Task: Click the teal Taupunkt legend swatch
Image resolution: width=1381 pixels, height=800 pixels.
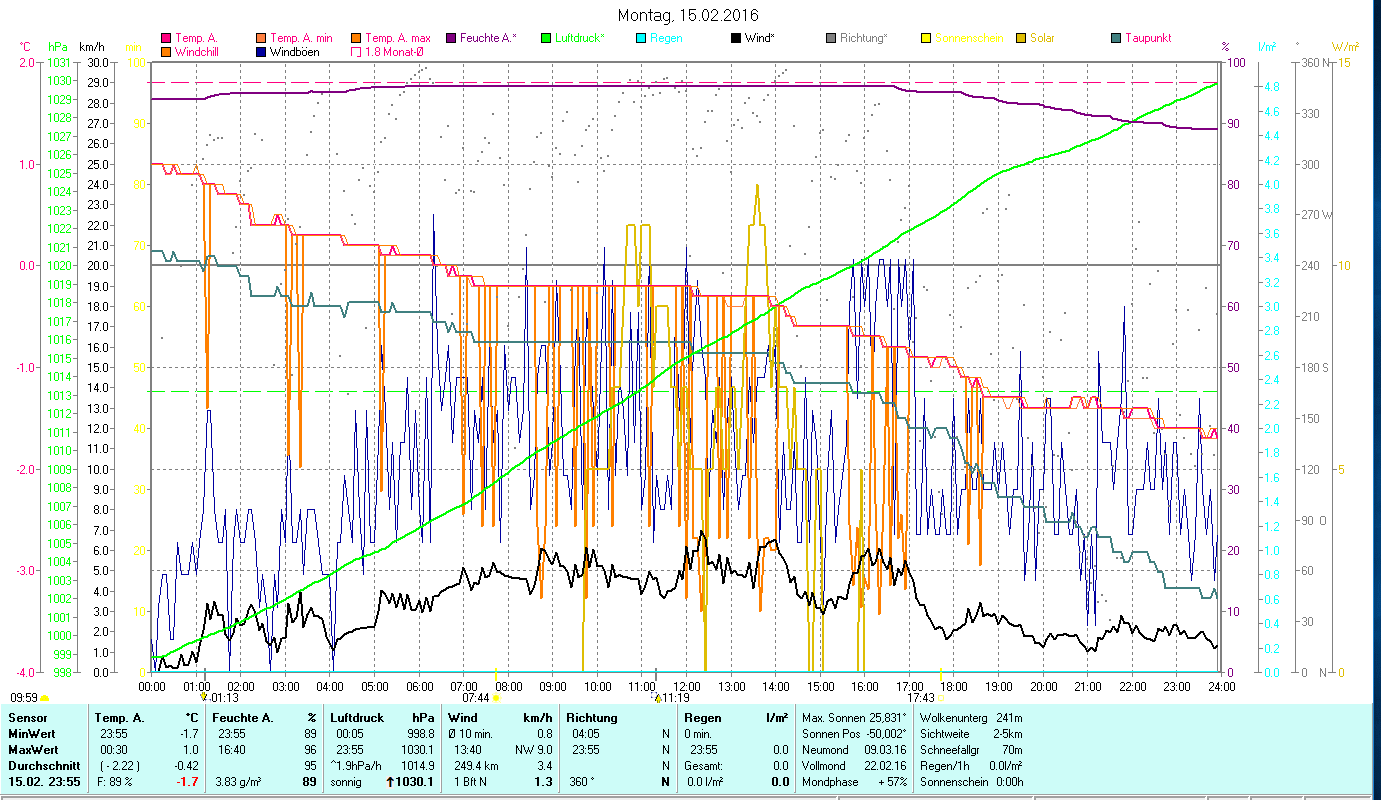Action: [x=1117, y=38]
